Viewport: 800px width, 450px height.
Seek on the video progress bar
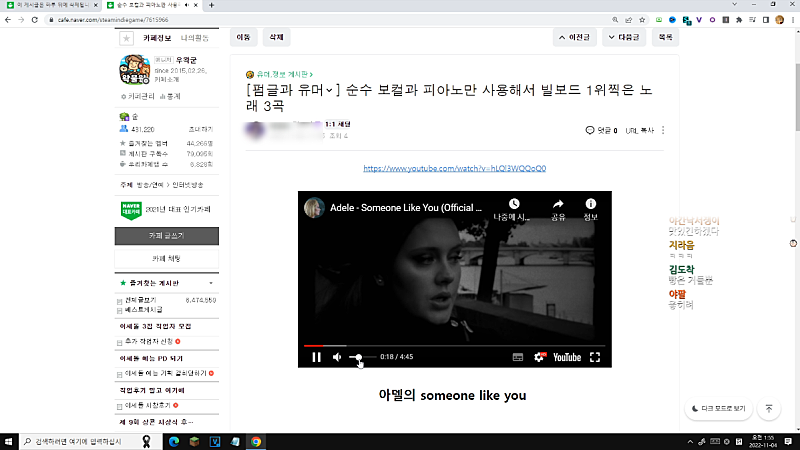pyautogui.click(x=454, y=345)
